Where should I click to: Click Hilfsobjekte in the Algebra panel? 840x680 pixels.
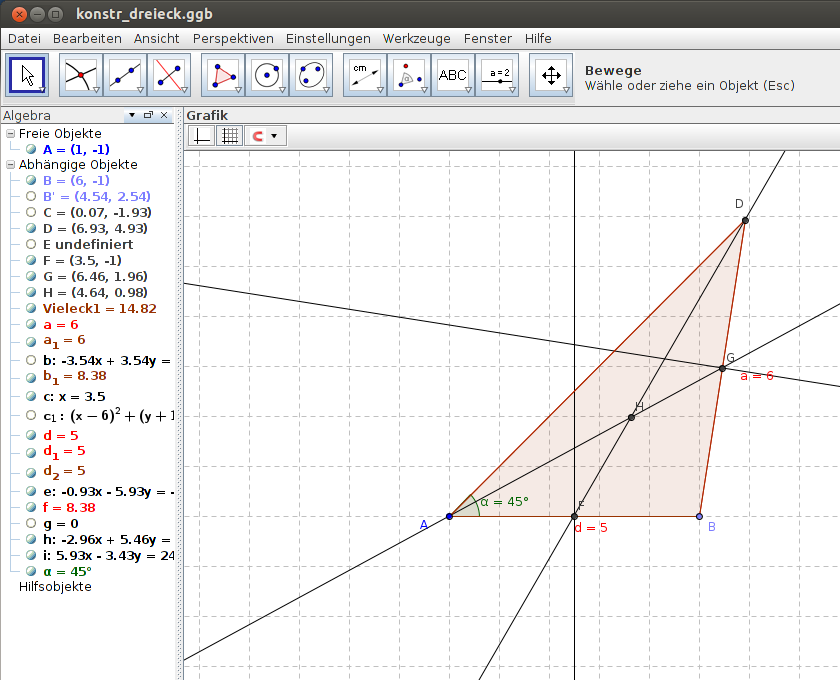click(57, 587)
